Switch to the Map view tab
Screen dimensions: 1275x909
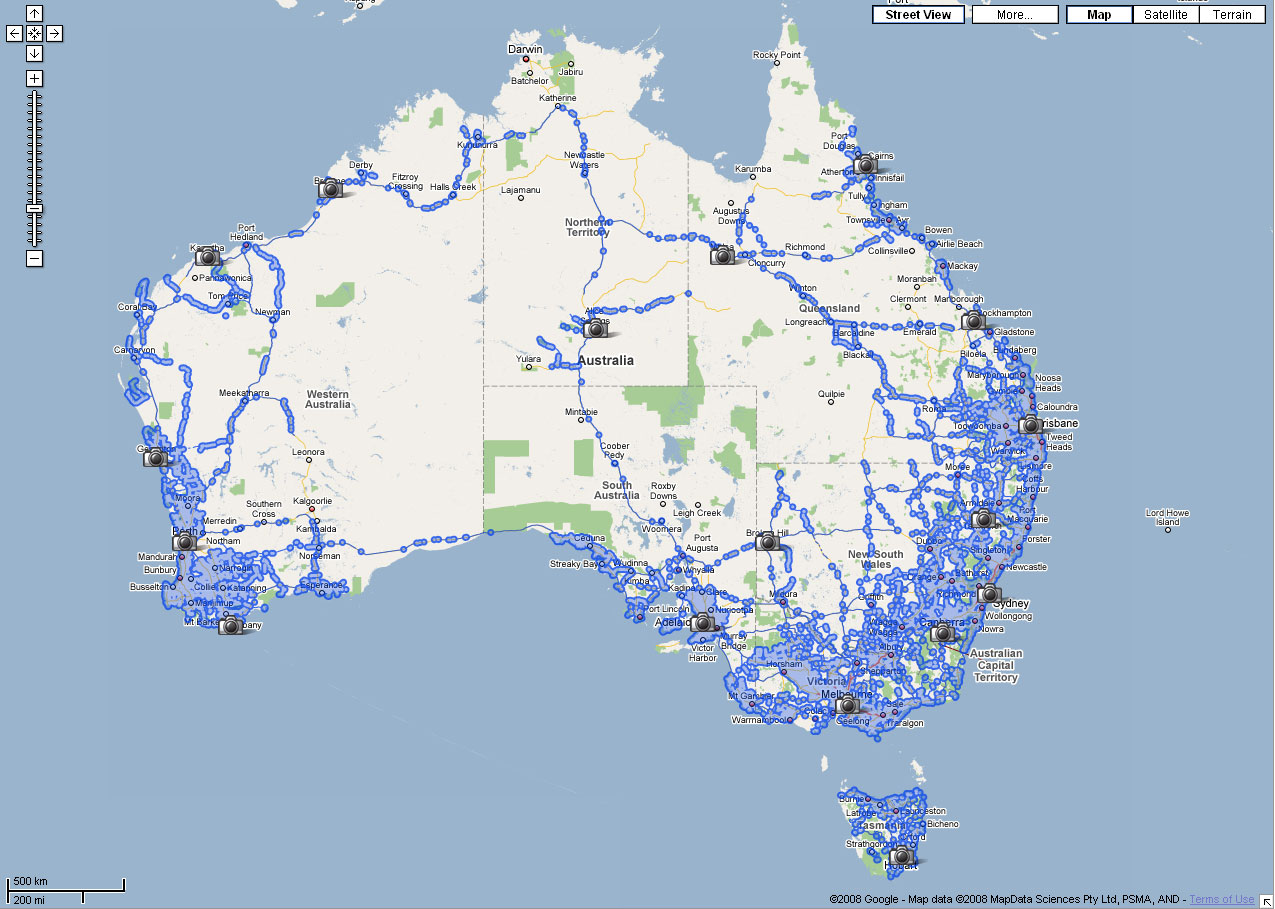tap(1099, 15)
